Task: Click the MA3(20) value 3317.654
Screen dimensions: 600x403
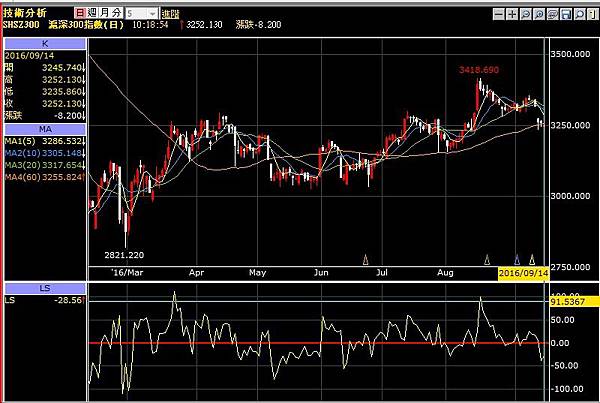Action: click(62, 165)
